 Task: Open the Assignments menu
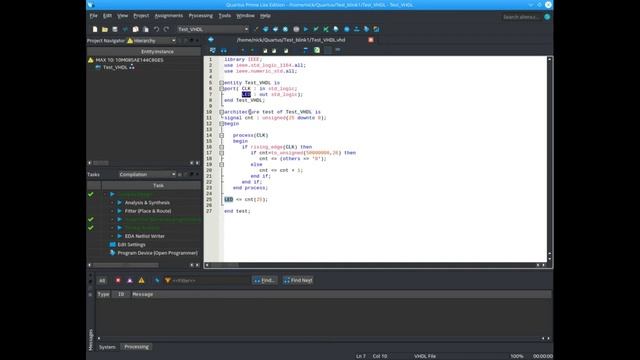click(169, 16)
